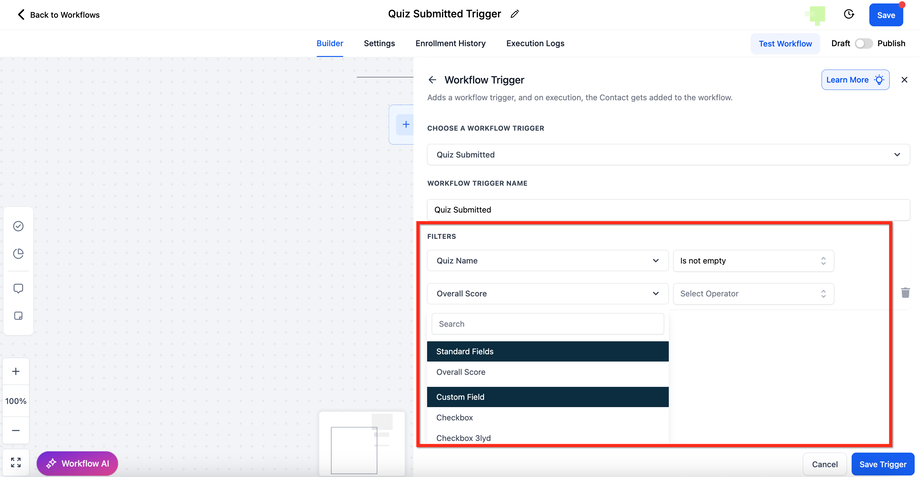The height and width of the screenshot is (477, 920).
Task: Click the checkmark circle sidebar icon
Action: (x=18, y=226)
